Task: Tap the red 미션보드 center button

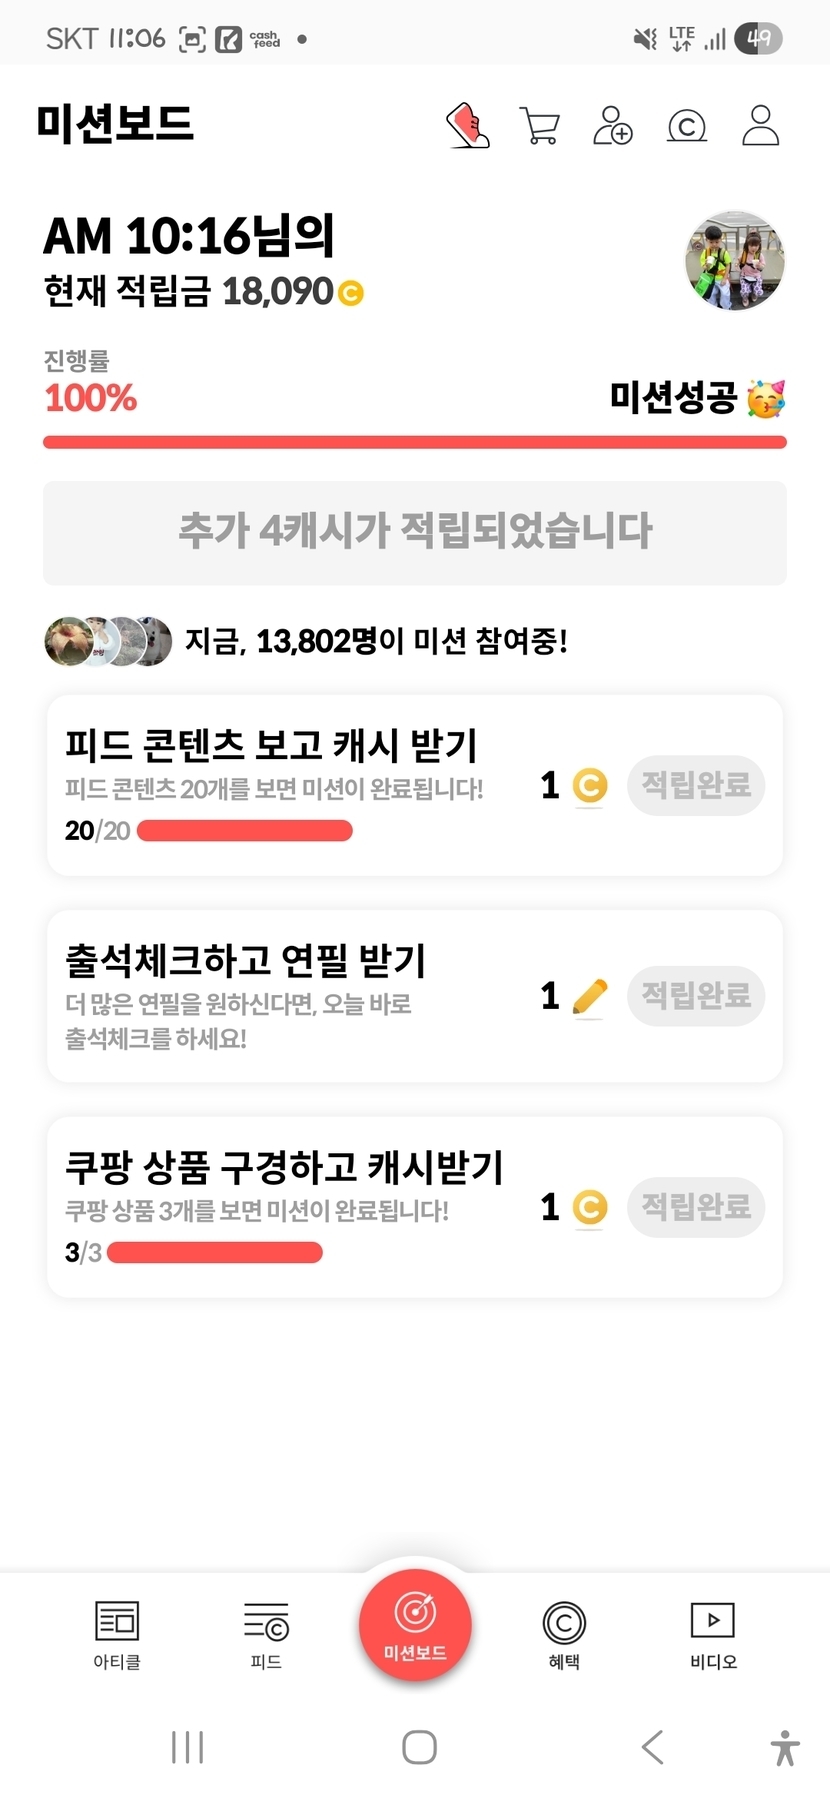Action: coord(415,1626)
